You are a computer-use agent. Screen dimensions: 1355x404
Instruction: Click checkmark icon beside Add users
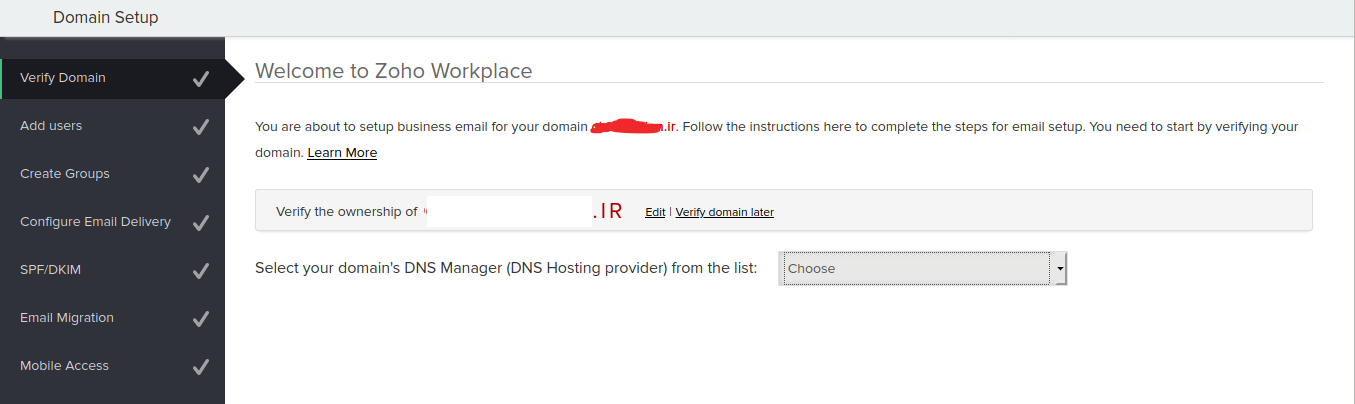click(x=201, y=127)
